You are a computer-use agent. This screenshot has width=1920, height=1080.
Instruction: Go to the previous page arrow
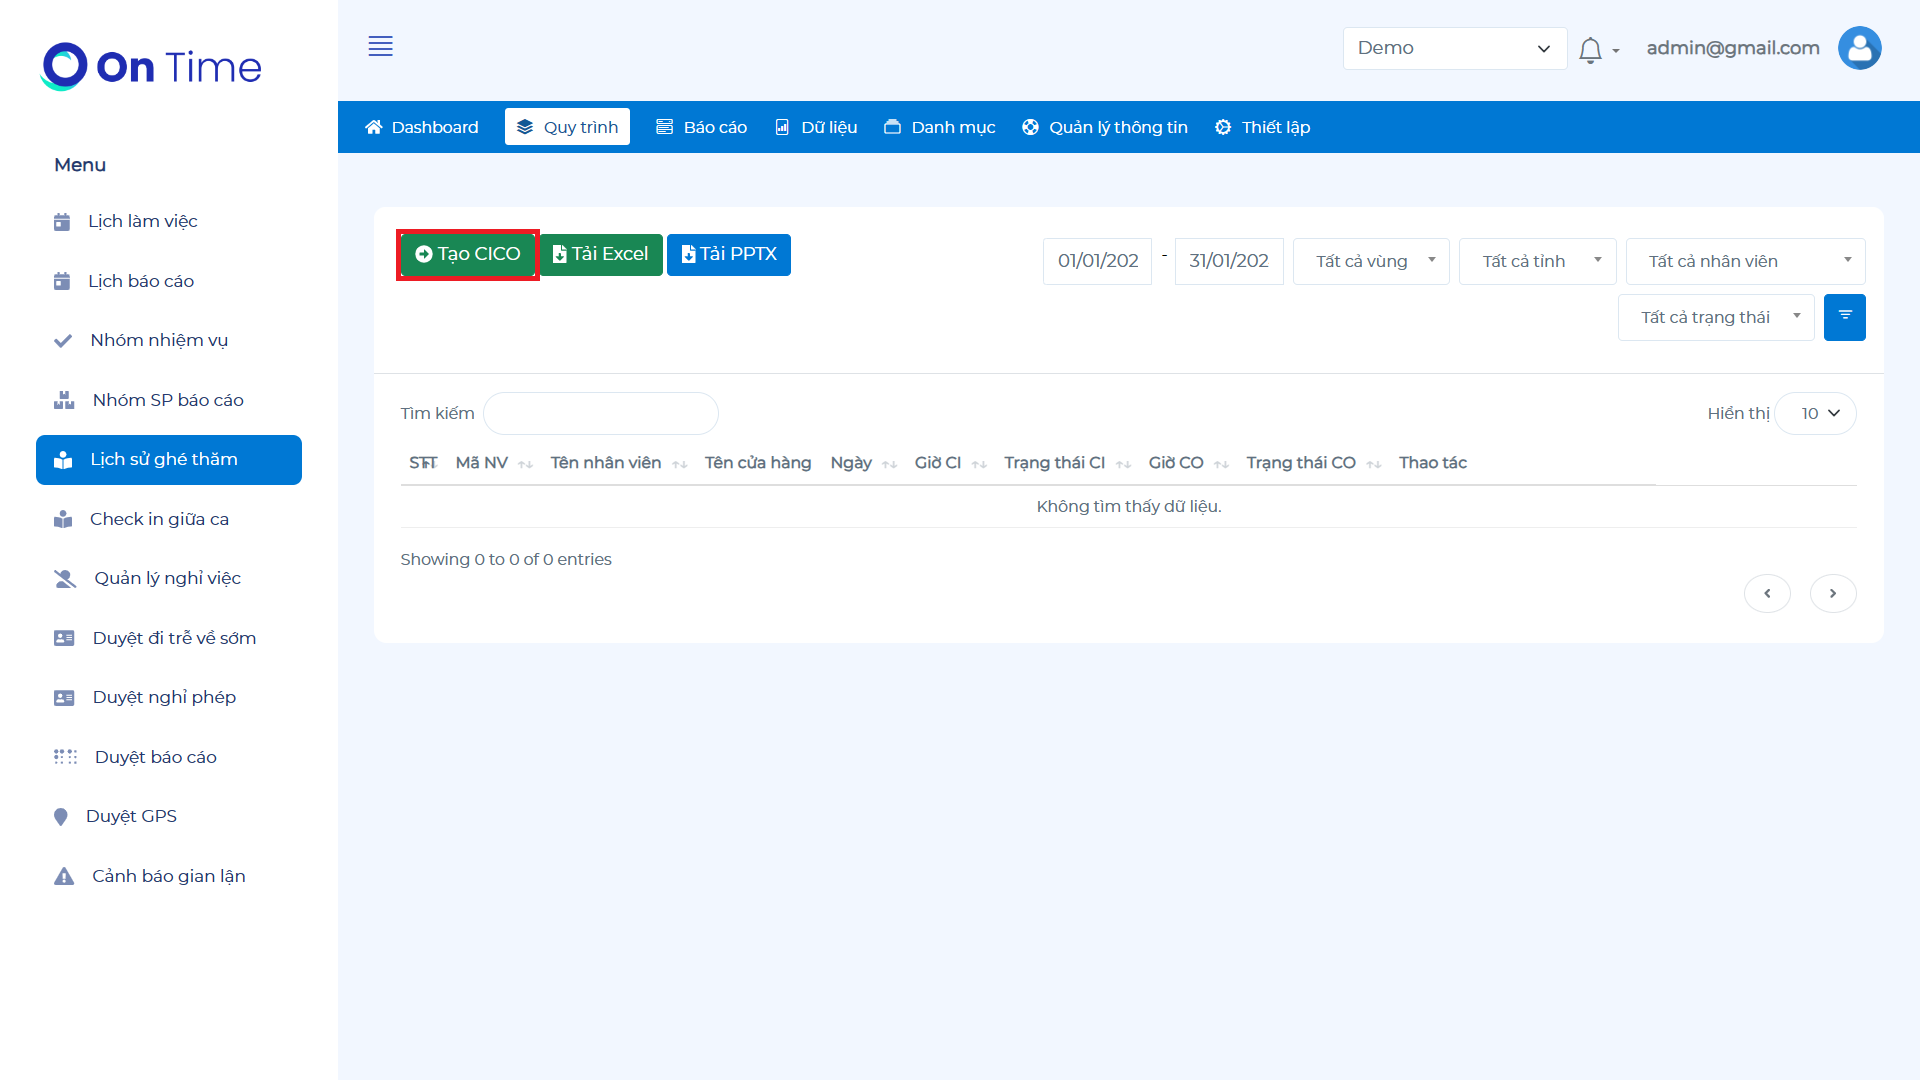point(1767,593)
